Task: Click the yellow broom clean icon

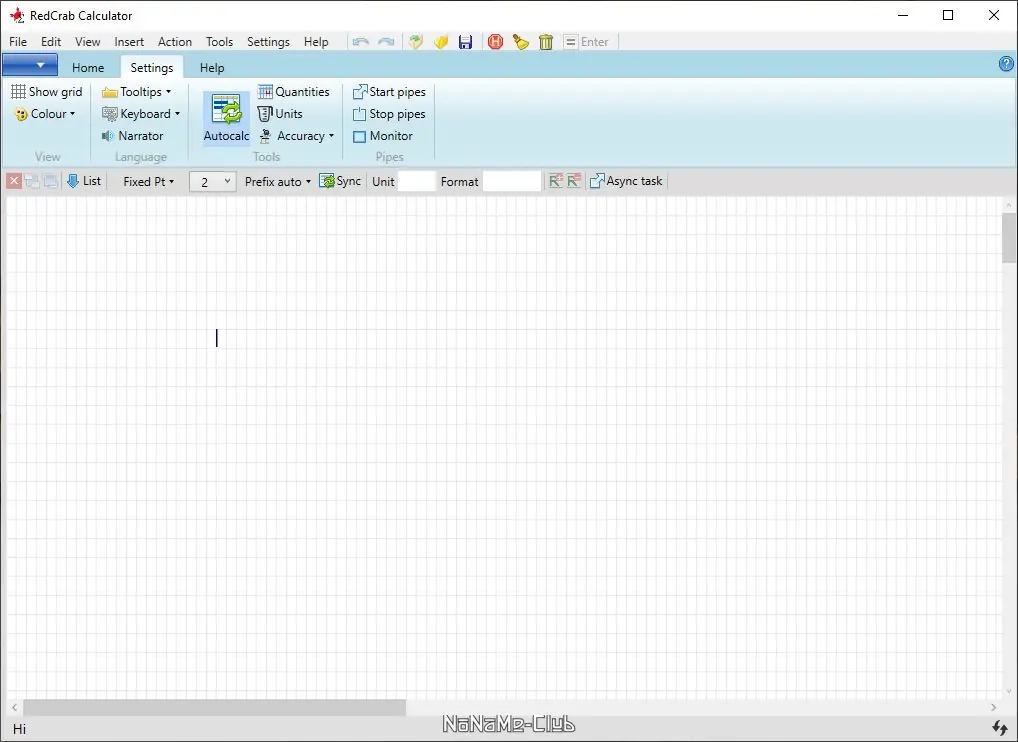Action: (x=521, y=42)
